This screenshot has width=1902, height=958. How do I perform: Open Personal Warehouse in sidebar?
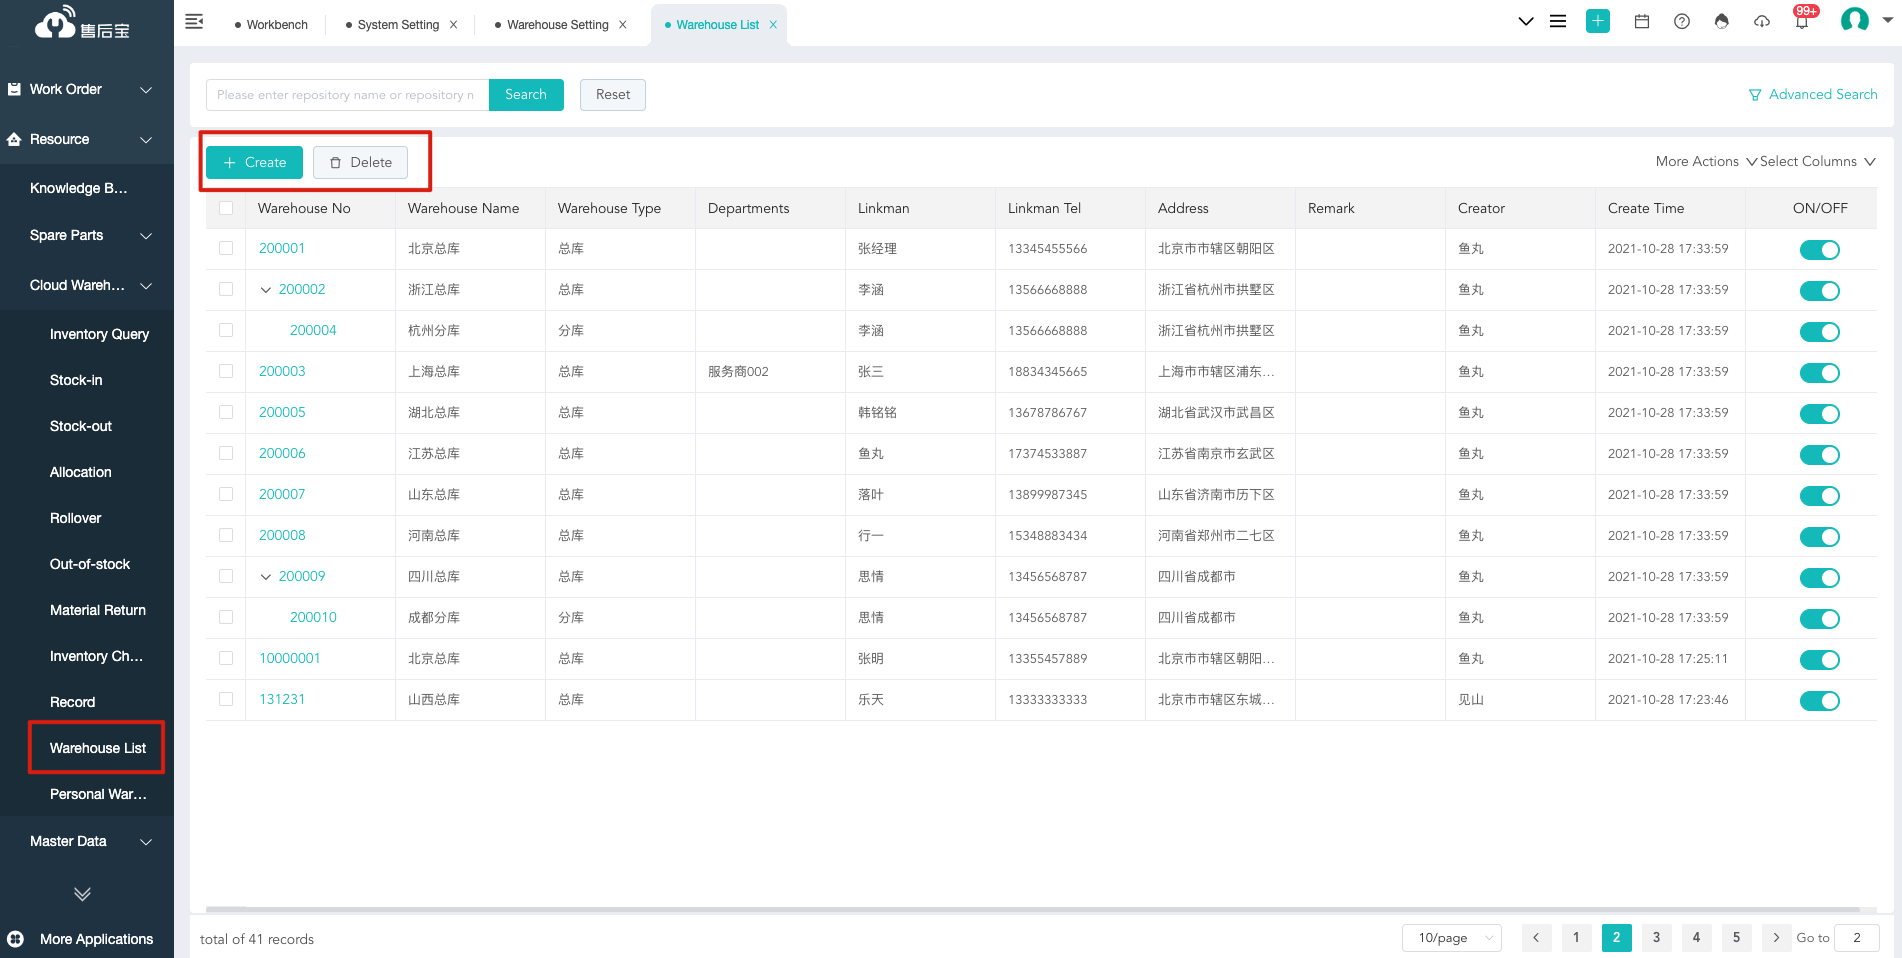[98, 794]
